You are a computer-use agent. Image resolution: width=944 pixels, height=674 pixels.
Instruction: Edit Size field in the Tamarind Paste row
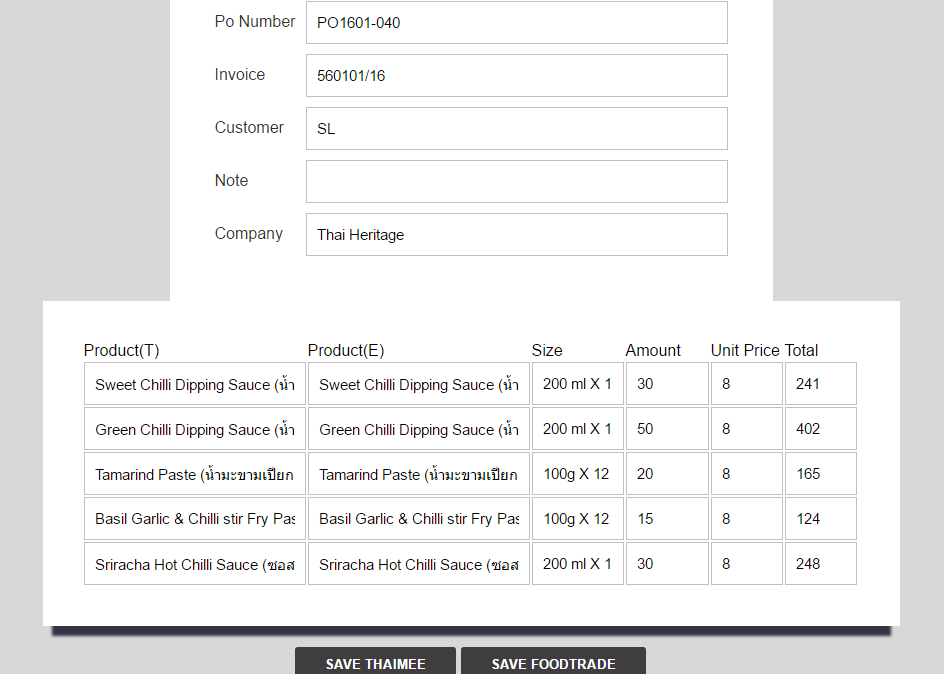coord(577,474)
